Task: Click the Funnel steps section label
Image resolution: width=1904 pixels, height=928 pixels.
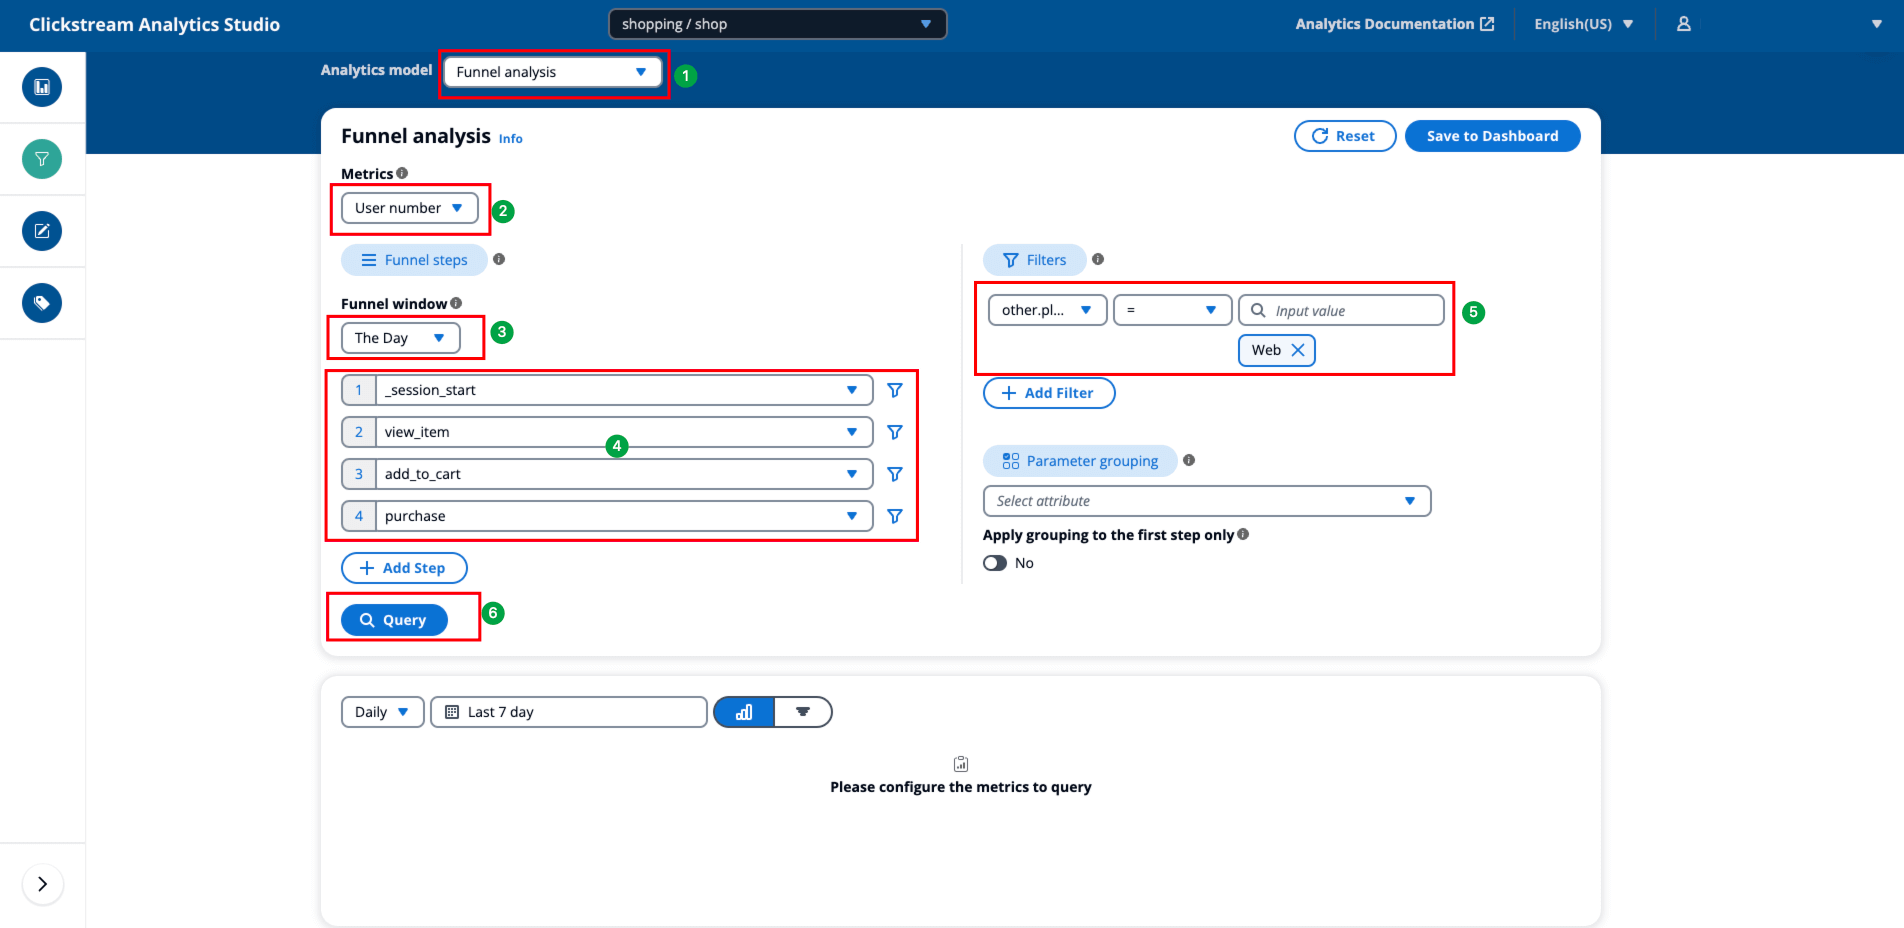Action: tap(415, 260)
